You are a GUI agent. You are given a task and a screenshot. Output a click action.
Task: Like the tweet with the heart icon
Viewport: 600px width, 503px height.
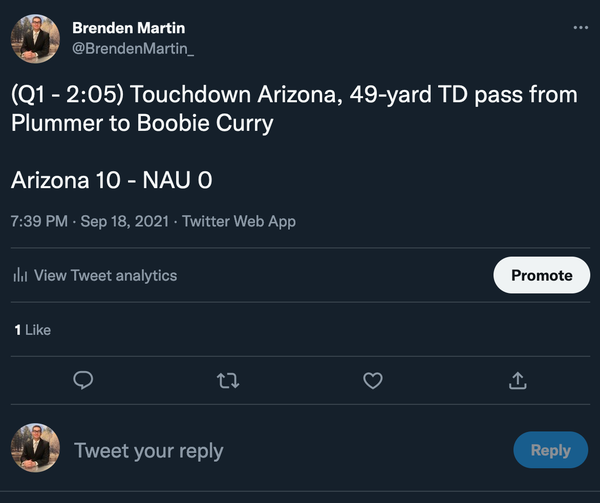click(x=372, y=380)
